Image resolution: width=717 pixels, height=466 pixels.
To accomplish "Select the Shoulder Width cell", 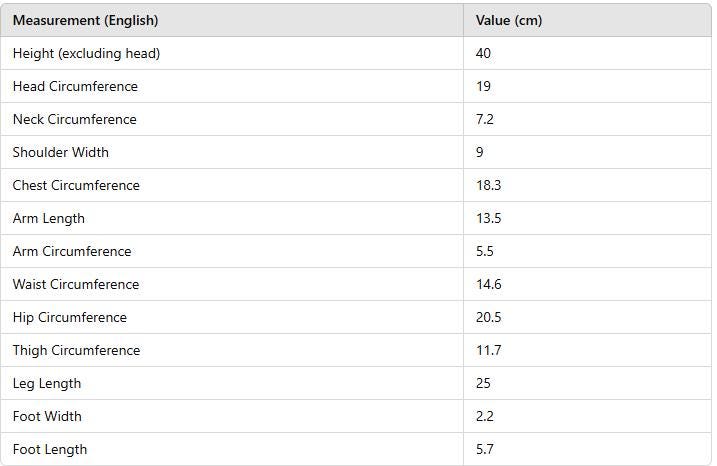I will [61, 152].
